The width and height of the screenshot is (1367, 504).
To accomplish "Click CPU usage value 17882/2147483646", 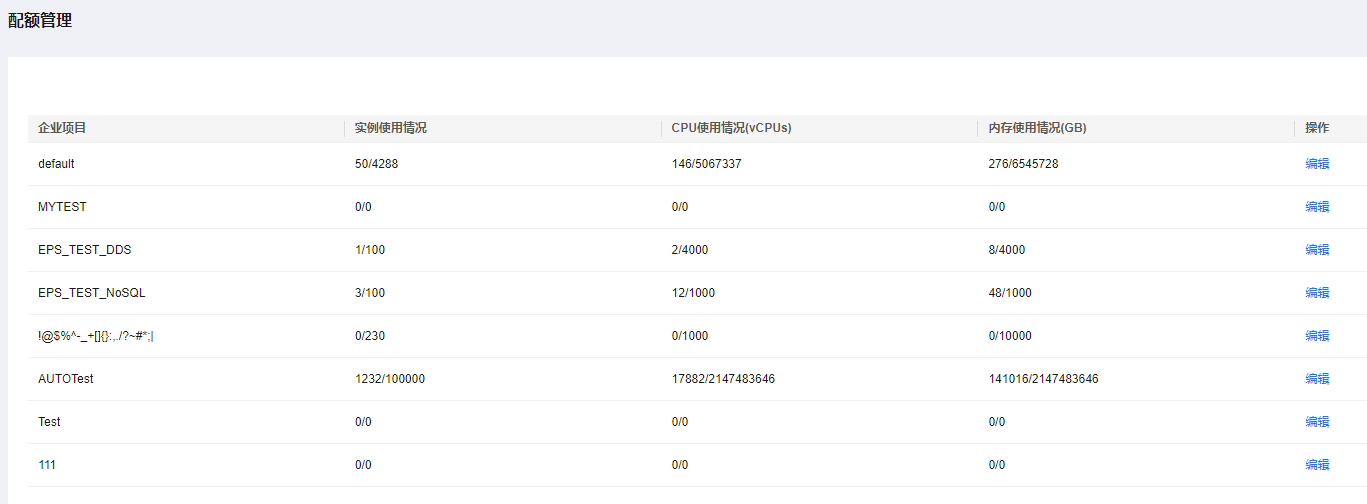I will 724,379.
